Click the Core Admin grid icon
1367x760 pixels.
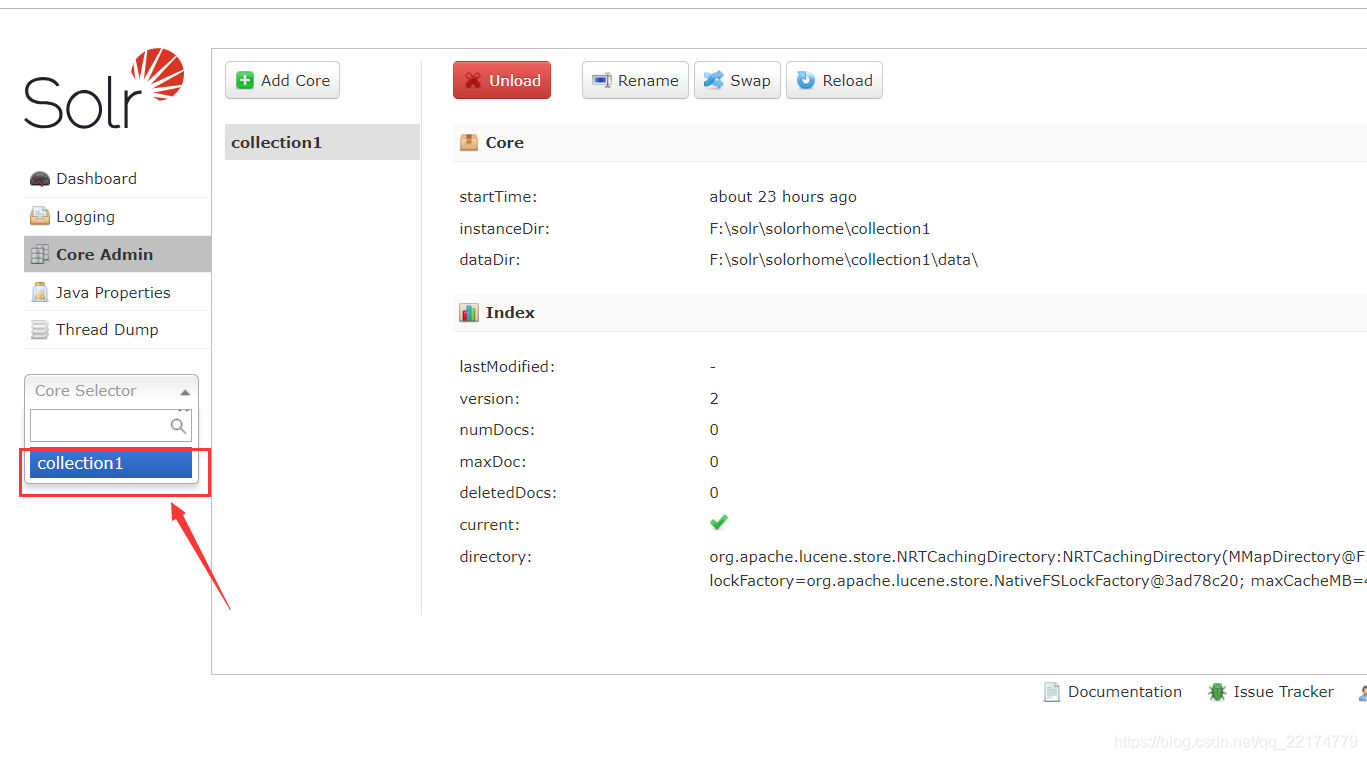pyautogui.click(x=40, y=255)
